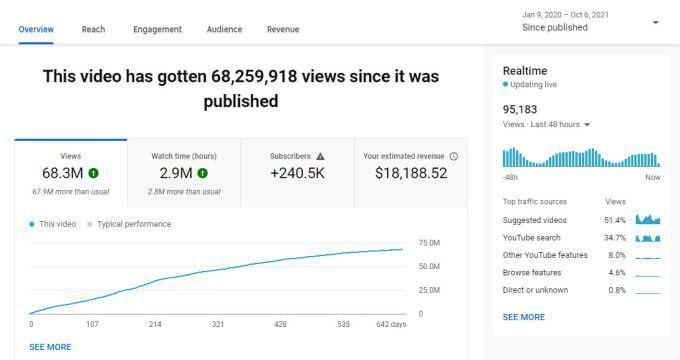Click the '642 days' axis label
This screenshot has height=360, width=680.
point(391,324)
